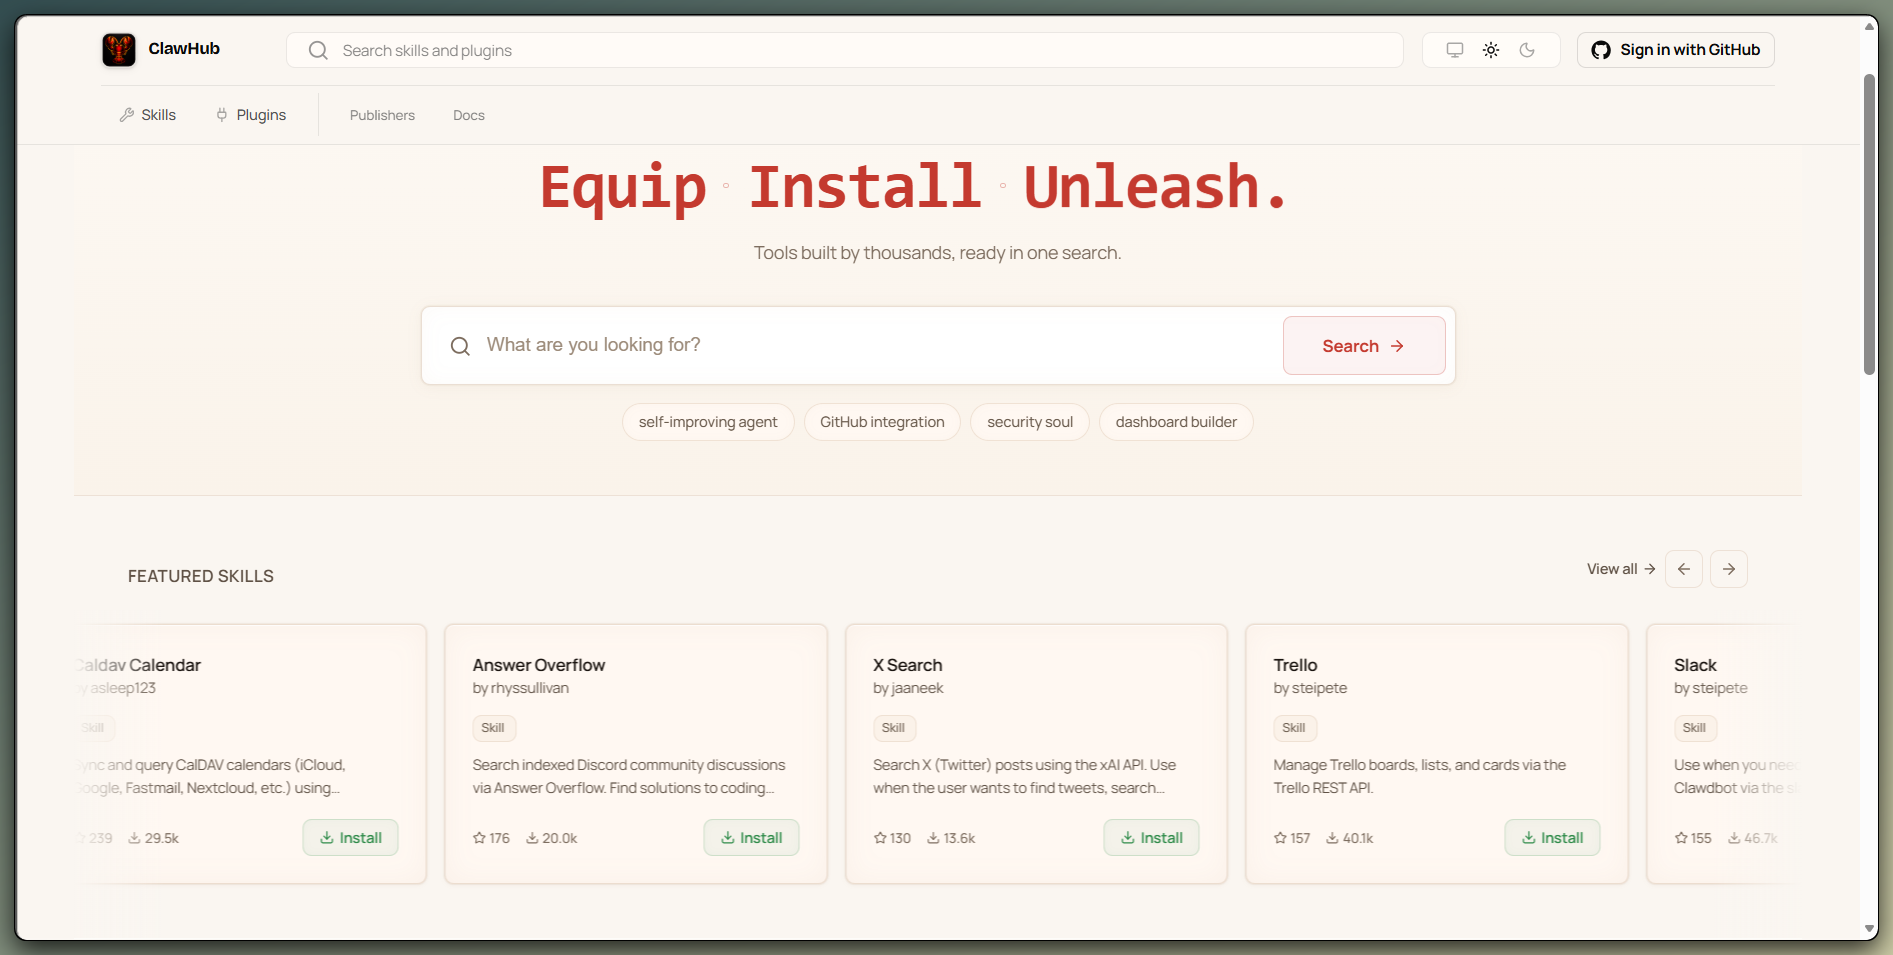Click the FEATURED SKILLS heading
Viewport: 1893px width, 955px height.
201,576
